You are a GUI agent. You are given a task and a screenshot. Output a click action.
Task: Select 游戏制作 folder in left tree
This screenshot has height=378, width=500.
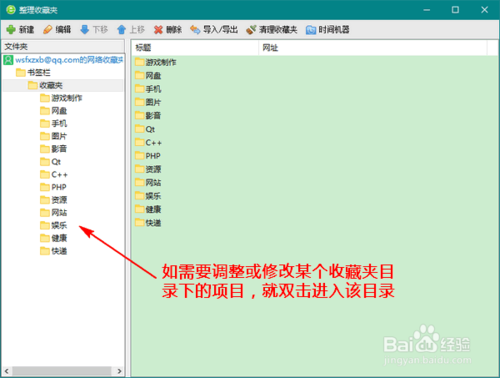pyautogui.click(x=61, y=98)
